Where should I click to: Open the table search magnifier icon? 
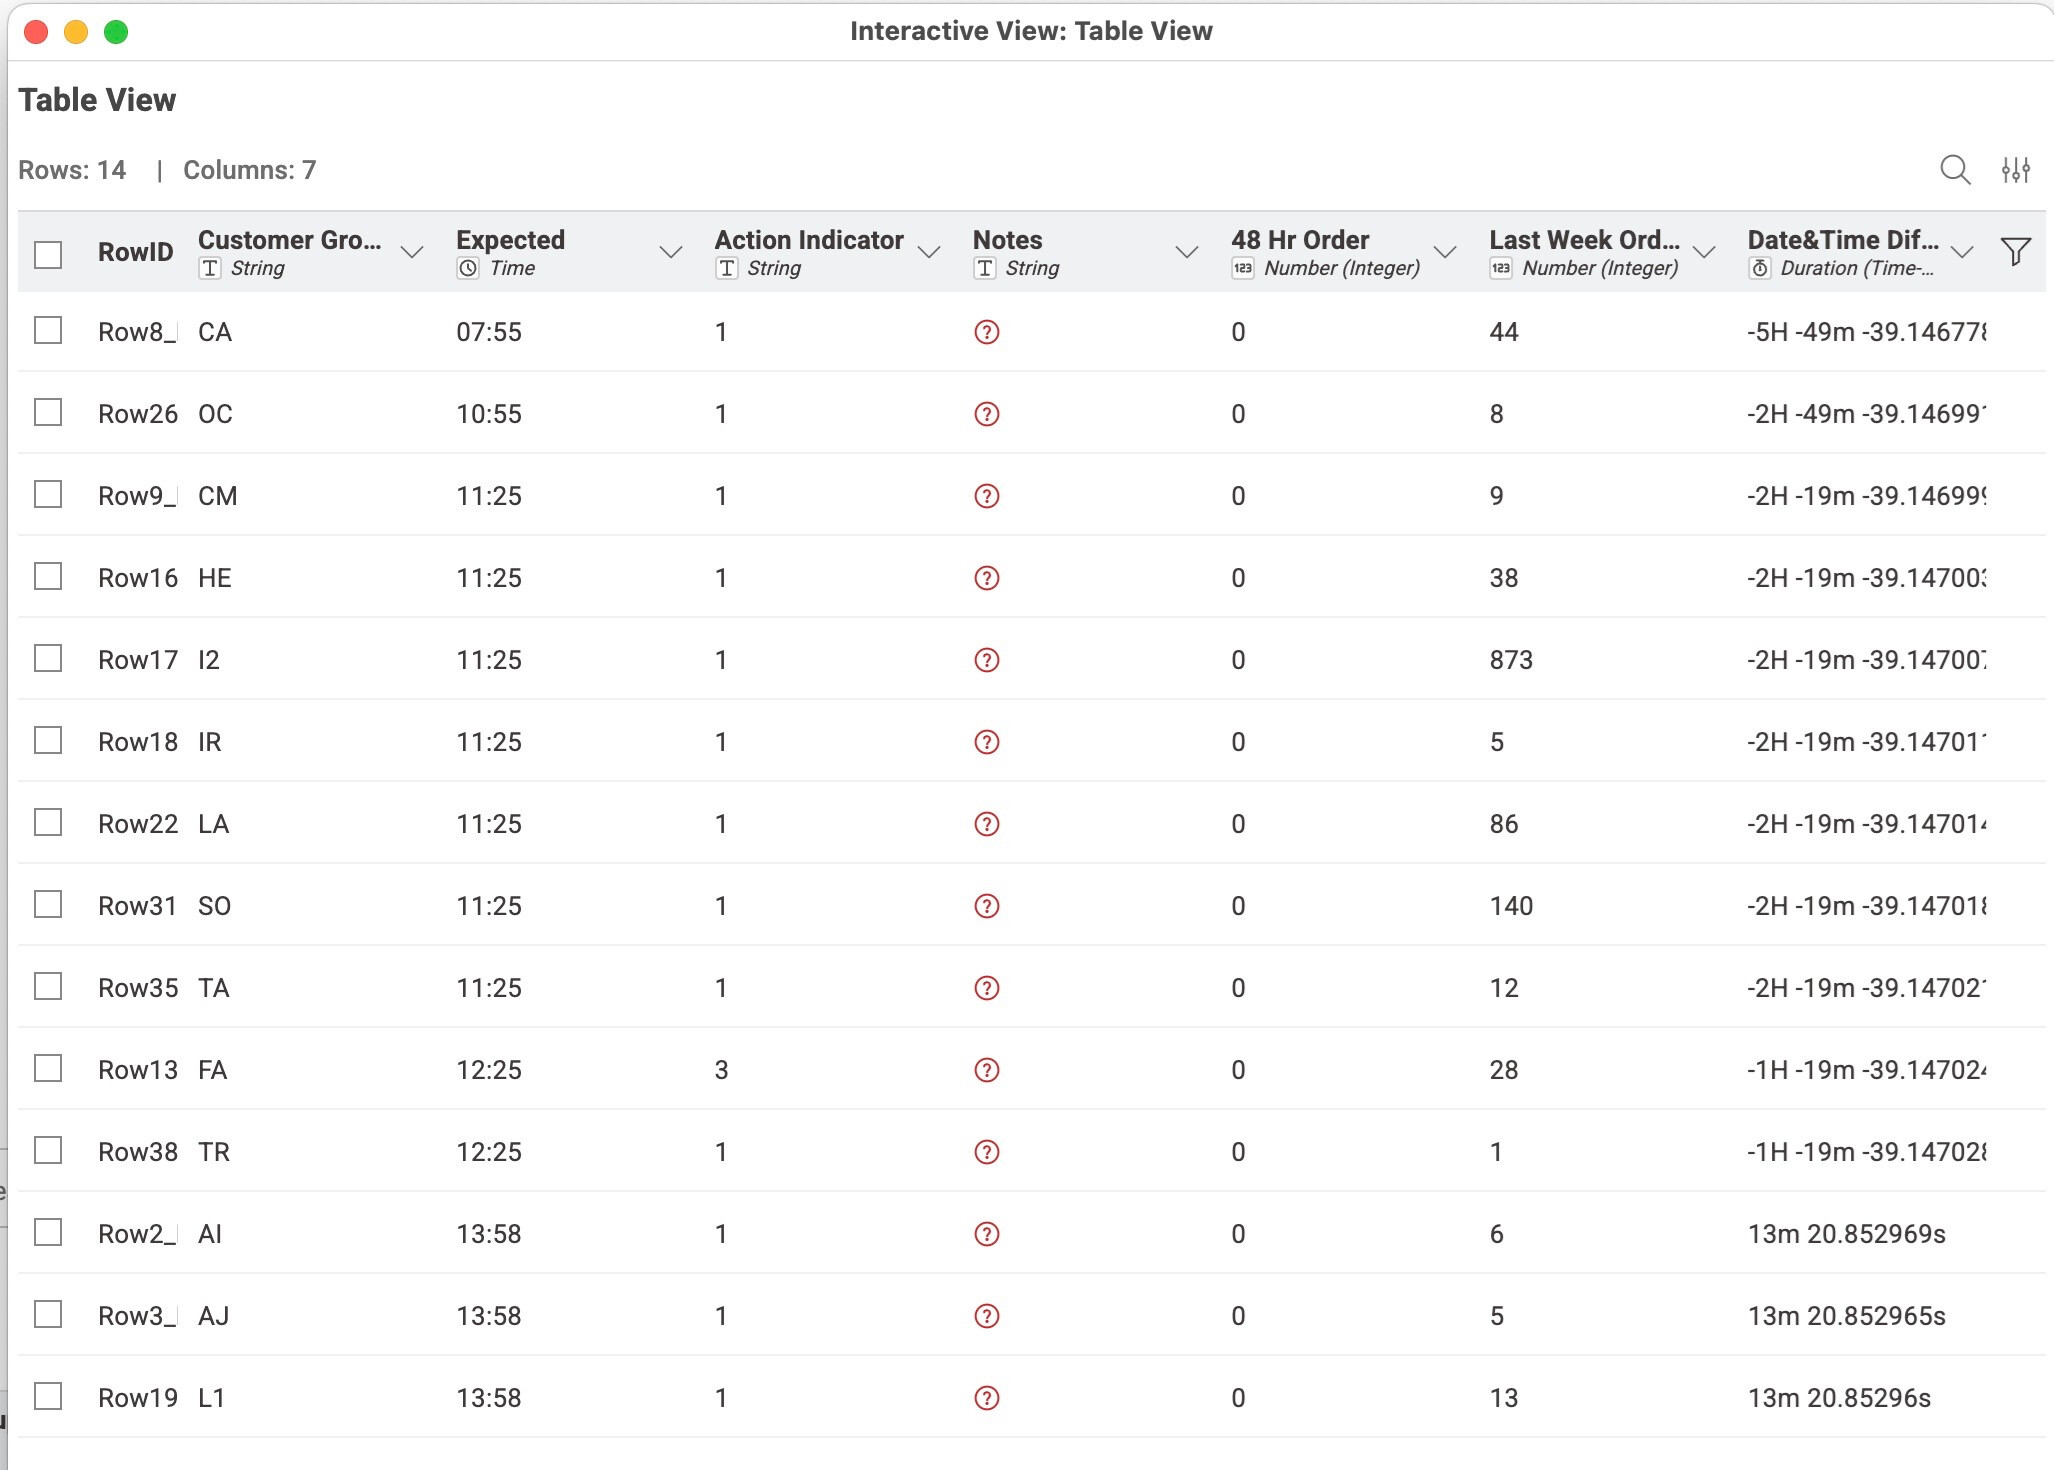(x=1954, y=170)
